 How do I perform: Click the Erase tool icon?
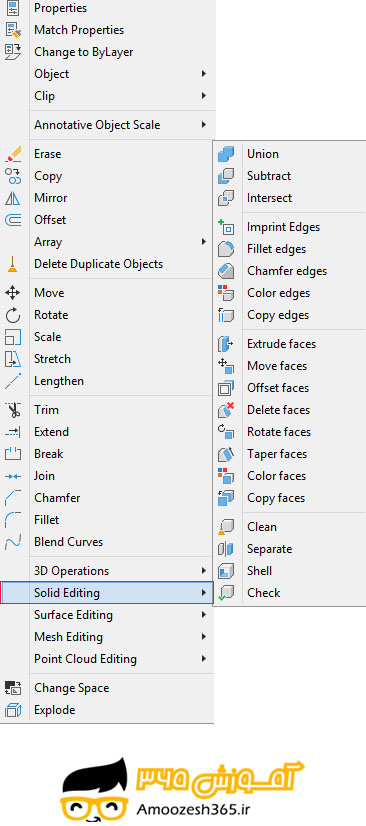13,154
